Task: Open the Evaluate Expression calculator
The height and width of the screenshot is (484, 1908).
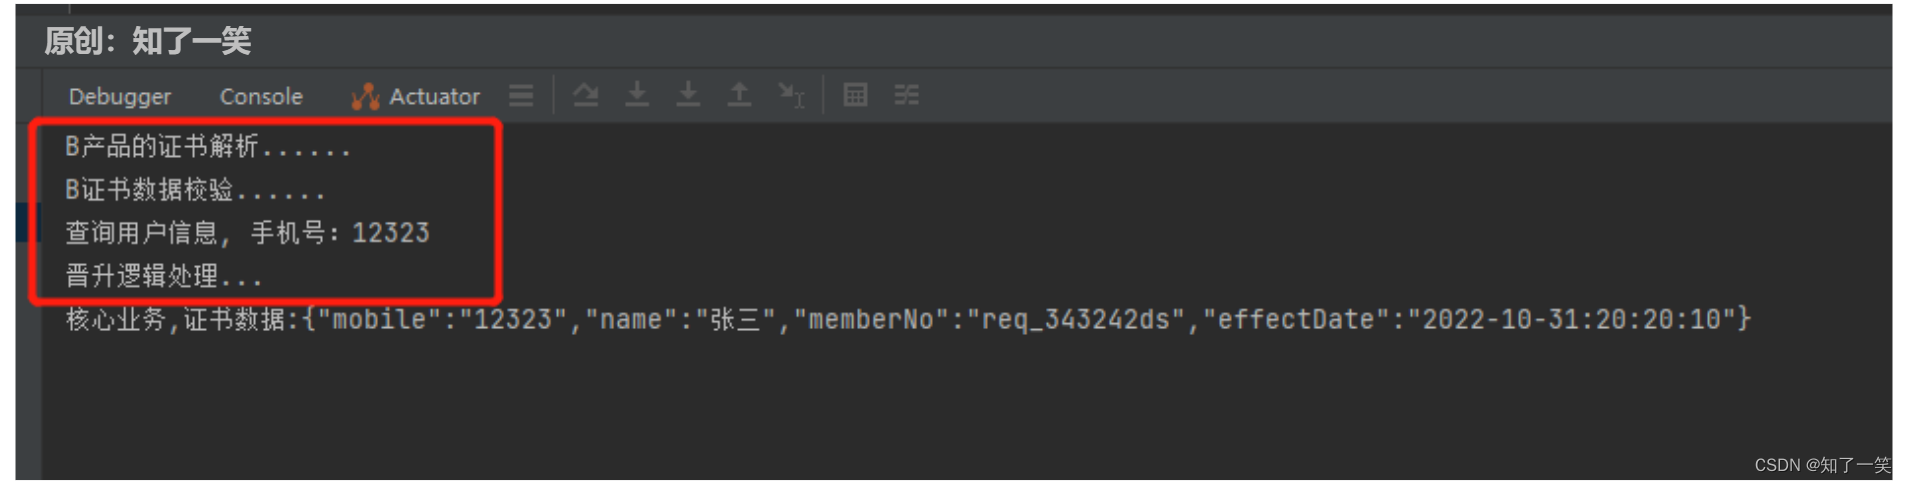Action: point(855,95)
